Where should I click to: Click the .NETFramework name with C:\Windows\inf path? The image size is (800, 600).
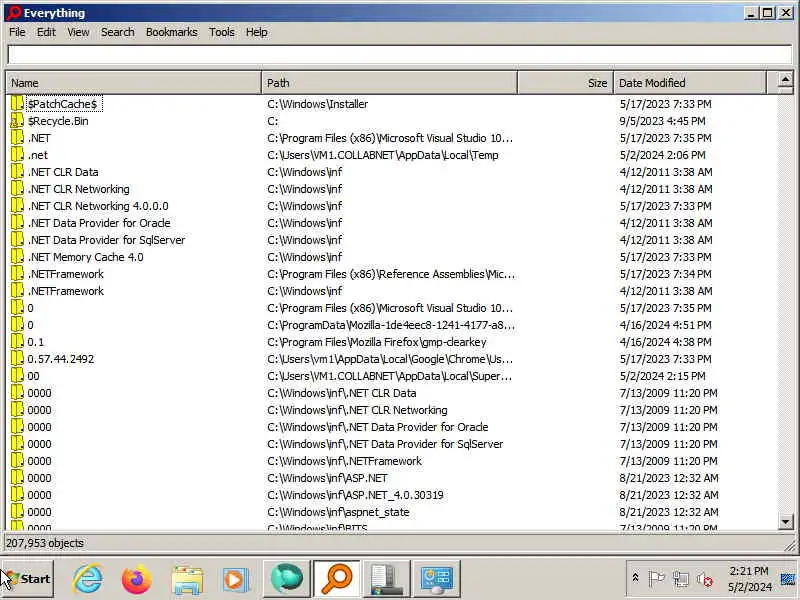(x=66, y=291)
